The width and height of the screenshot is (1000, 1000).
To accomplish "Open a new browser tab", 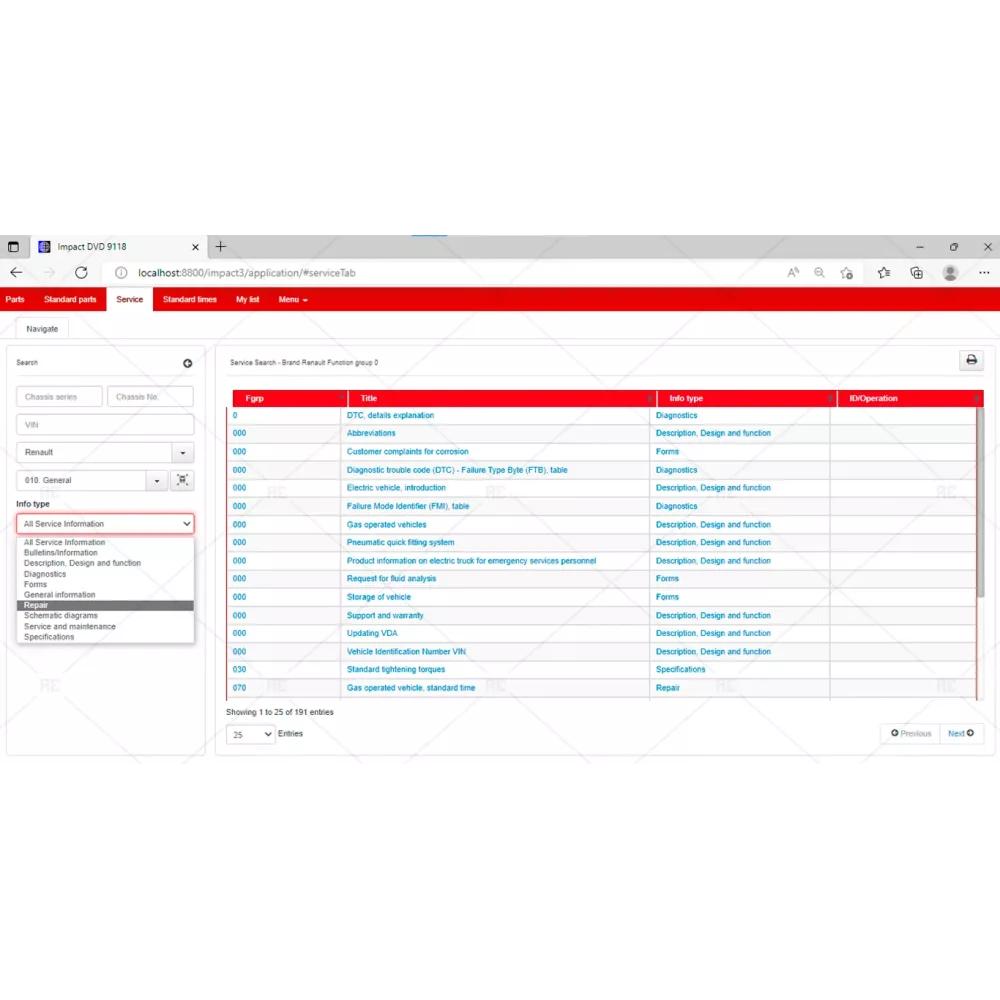I will [x=221, y=247].
